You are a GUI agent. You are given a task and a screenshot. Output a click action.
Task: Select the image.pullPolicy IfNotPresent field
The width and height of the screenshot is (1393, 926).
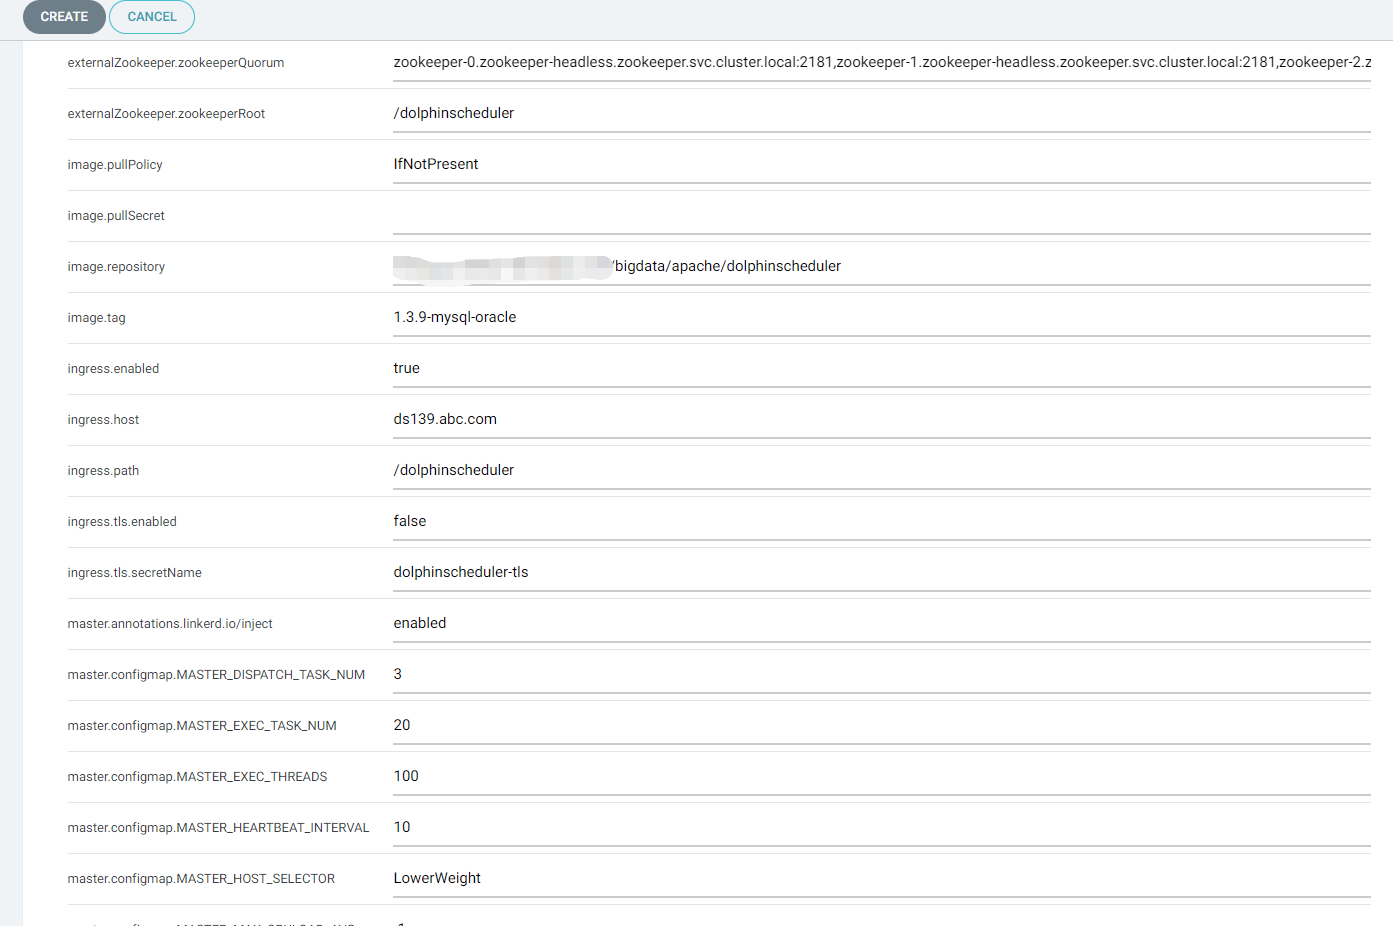pyautogui.click(x=880, y=164)
